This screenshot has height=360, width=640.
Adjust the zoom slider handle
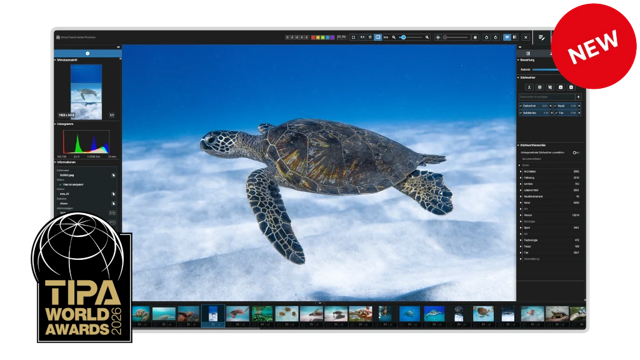coord(403,38)
